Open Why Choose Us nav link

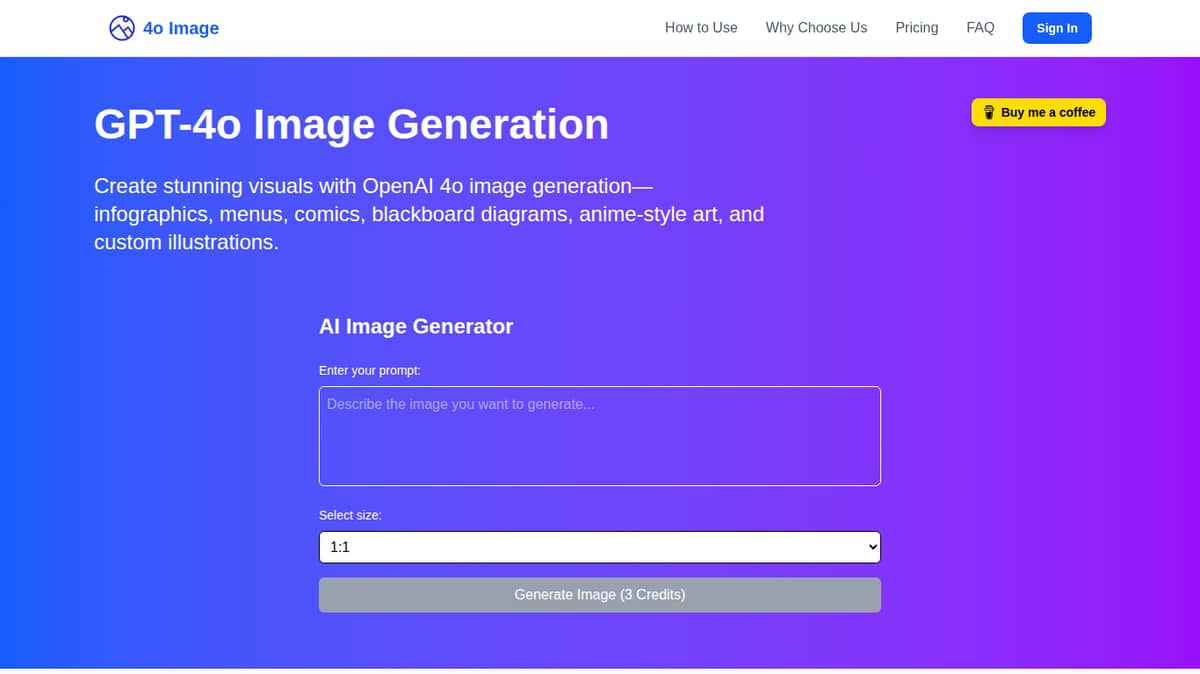point(816,28)
